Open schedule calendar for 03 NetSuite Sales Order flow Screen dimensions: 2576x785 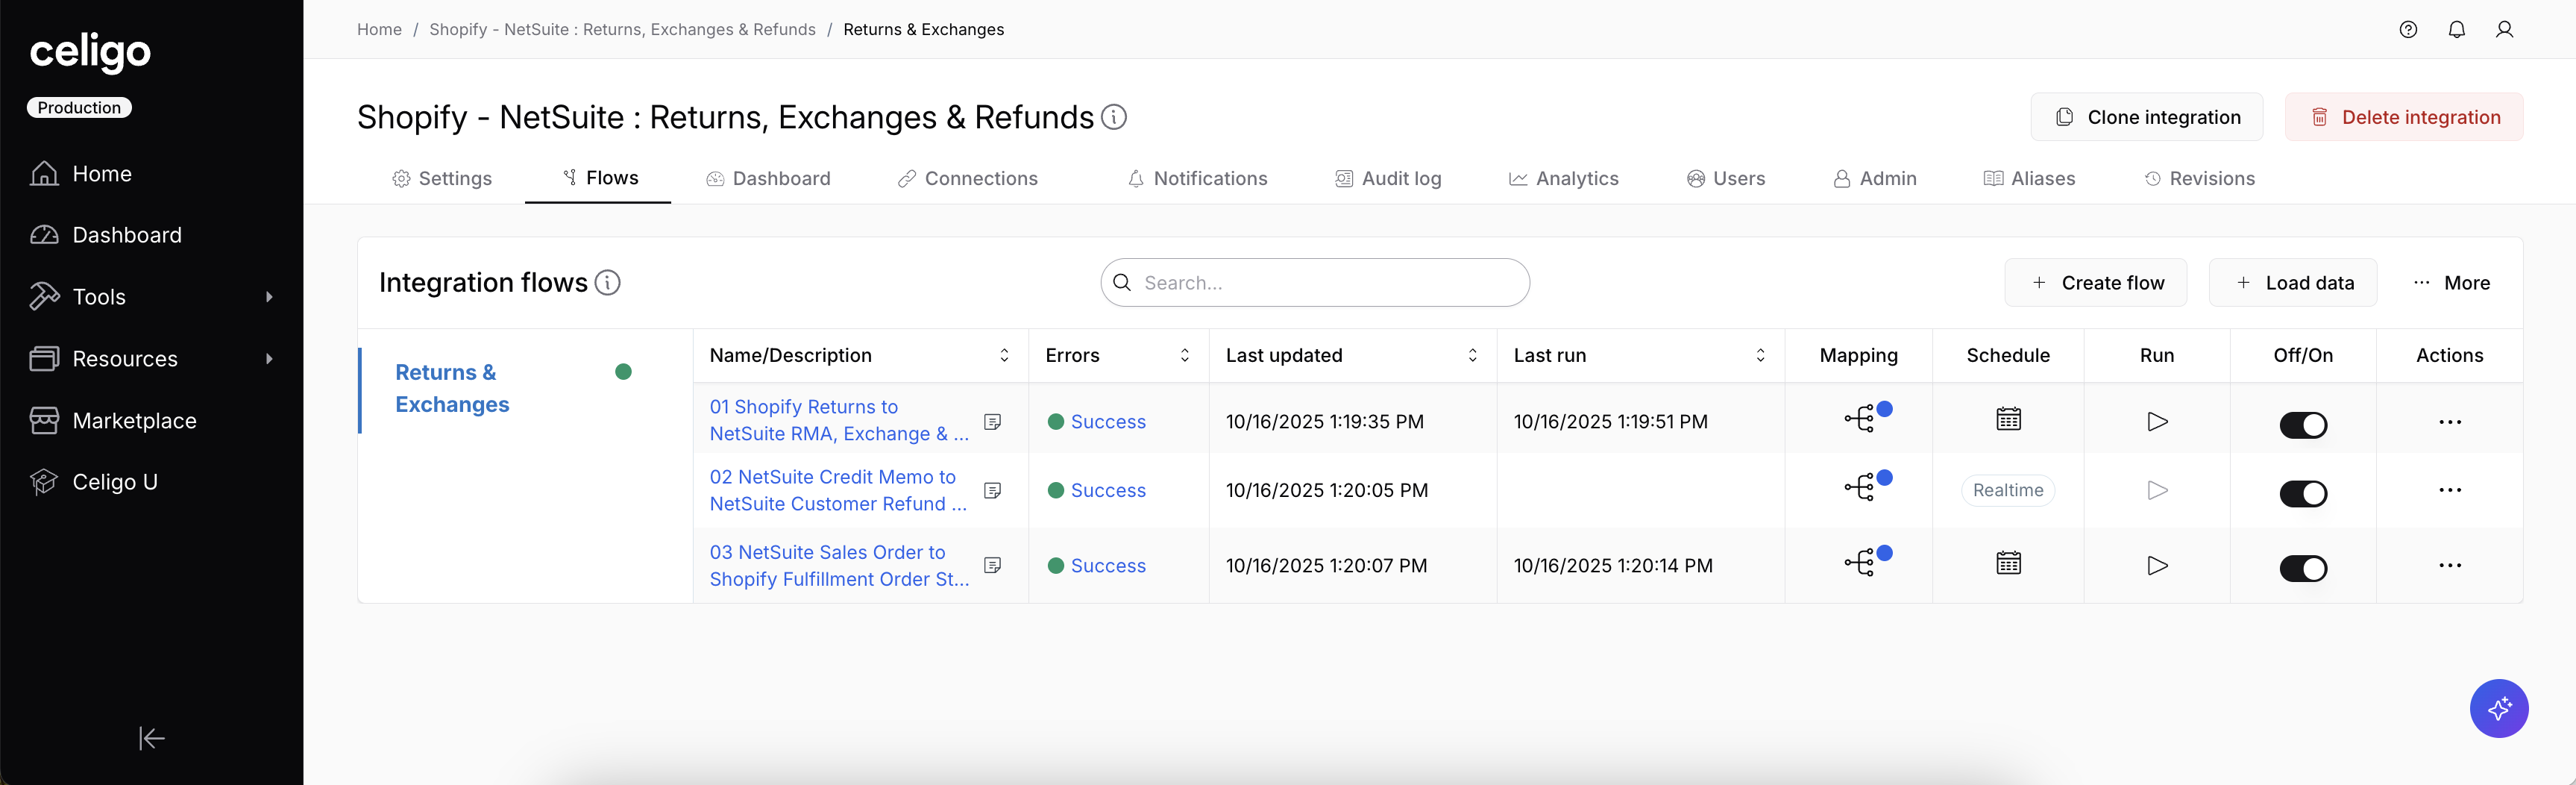(x=2008, y=564)
